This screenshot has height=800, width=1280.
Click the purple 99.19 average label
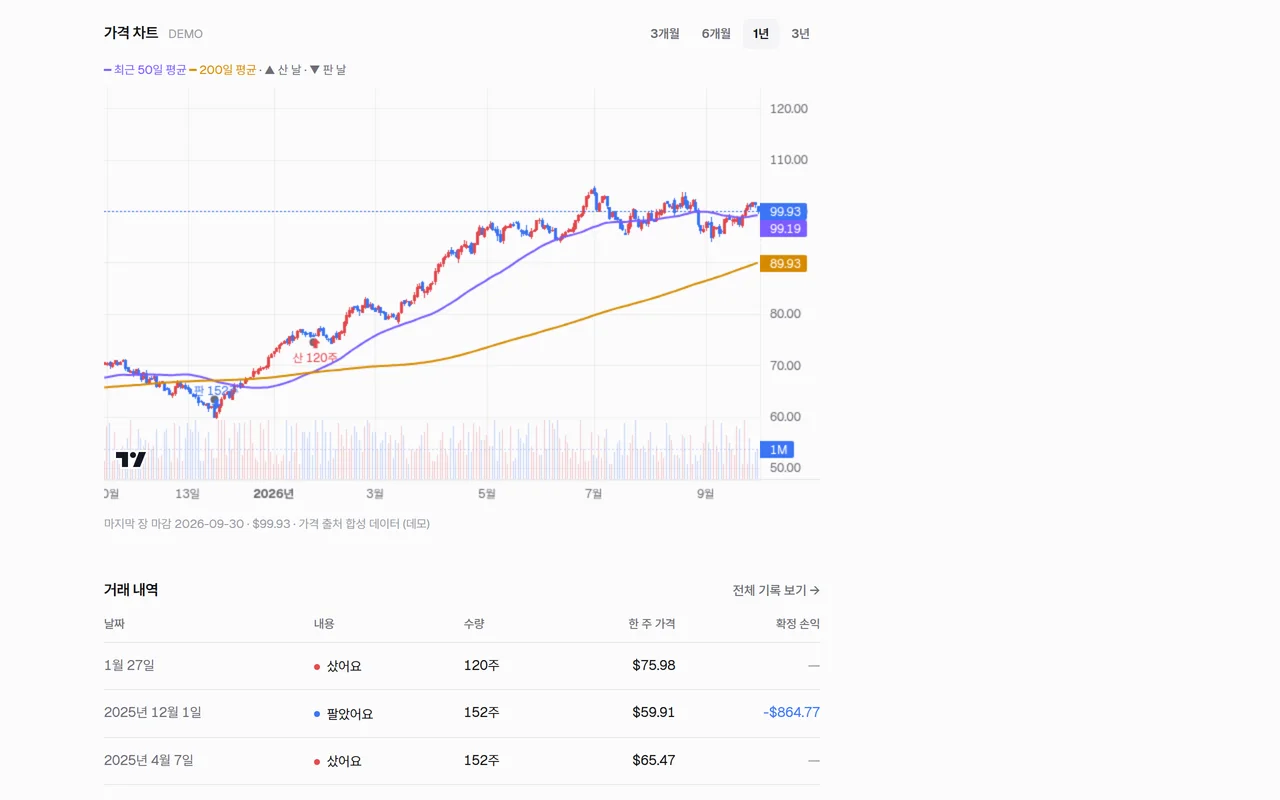pyautogui.click(x=783, y=229)
